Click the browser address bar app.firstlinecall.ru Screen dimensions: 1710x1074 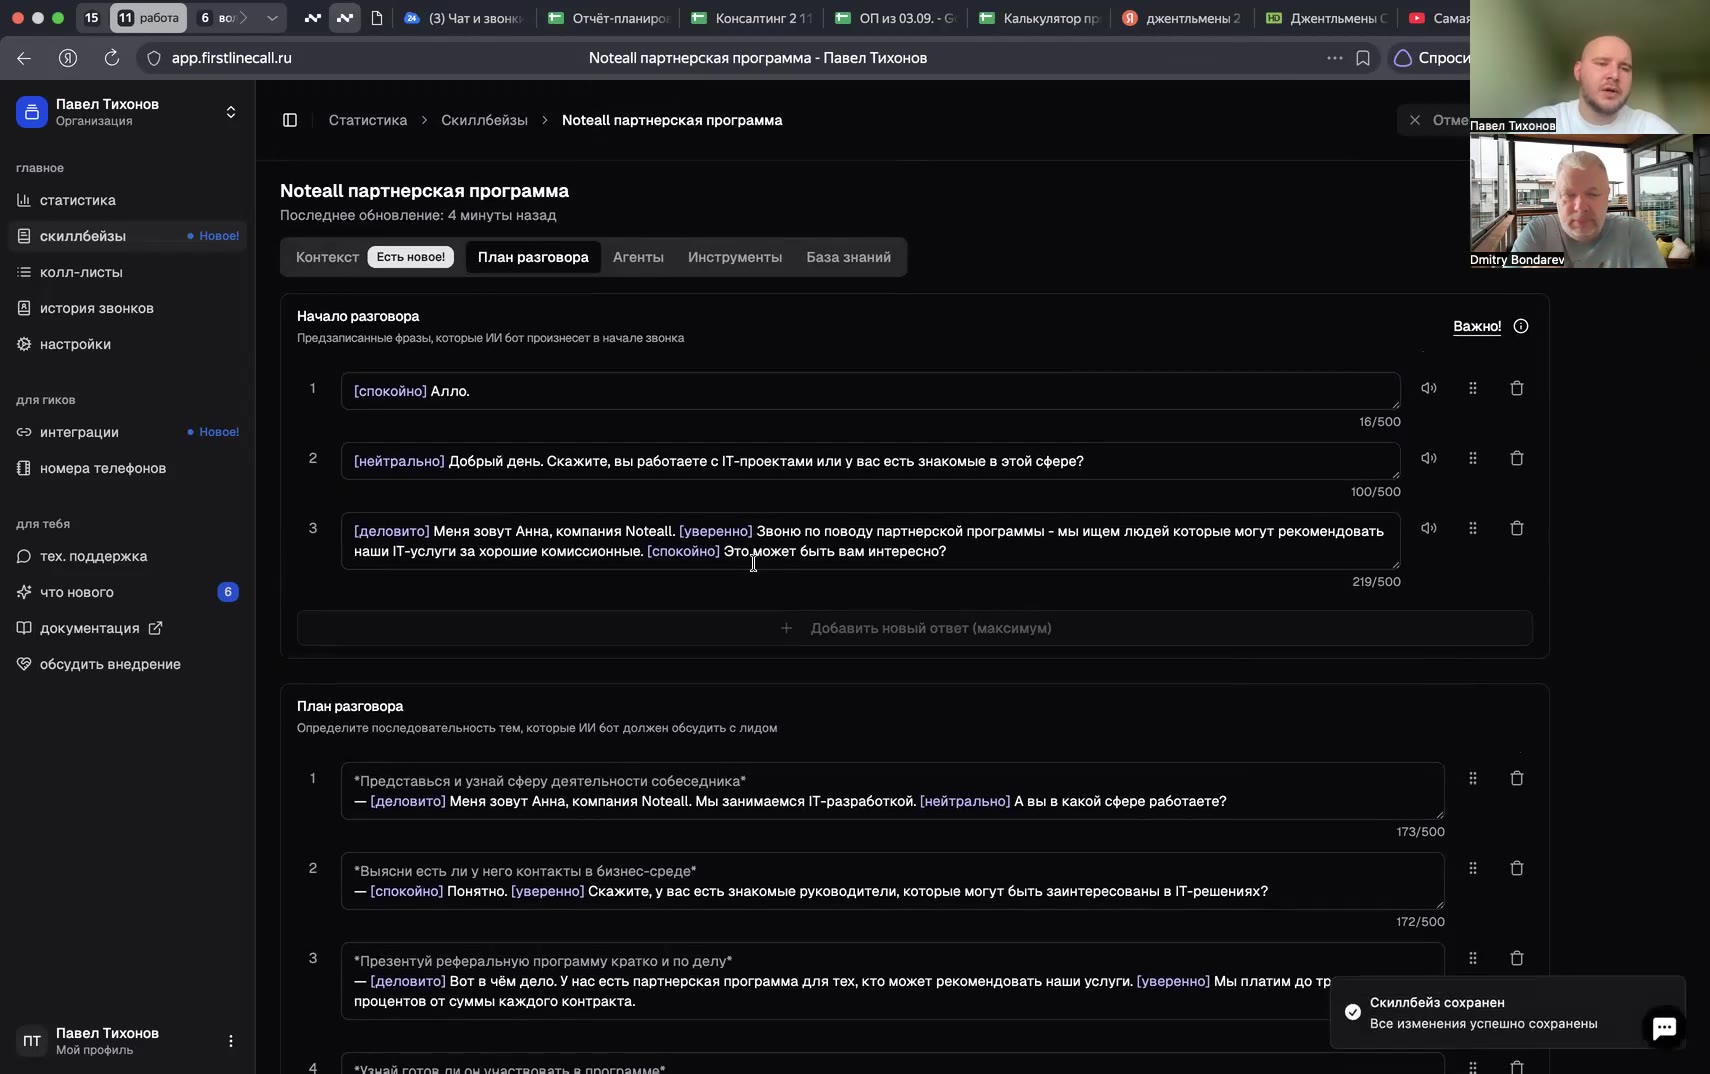pyautogui.click(x=232, y=58)
